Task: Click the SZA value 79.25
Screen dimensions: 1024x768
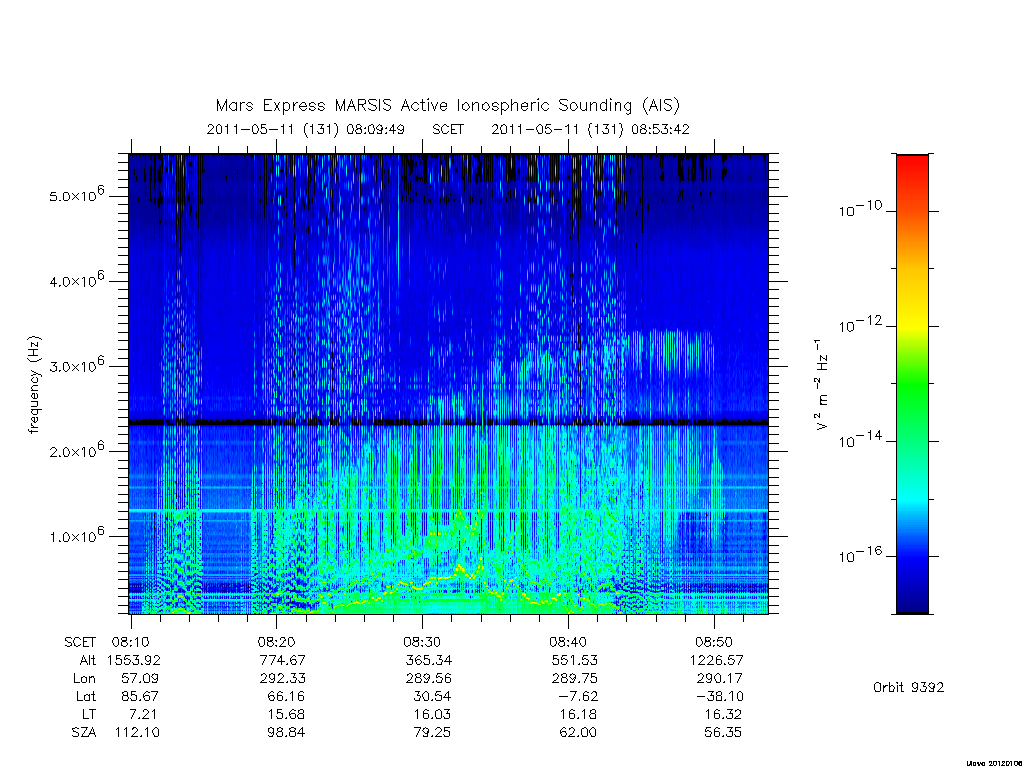Action: tap(432, 733)
